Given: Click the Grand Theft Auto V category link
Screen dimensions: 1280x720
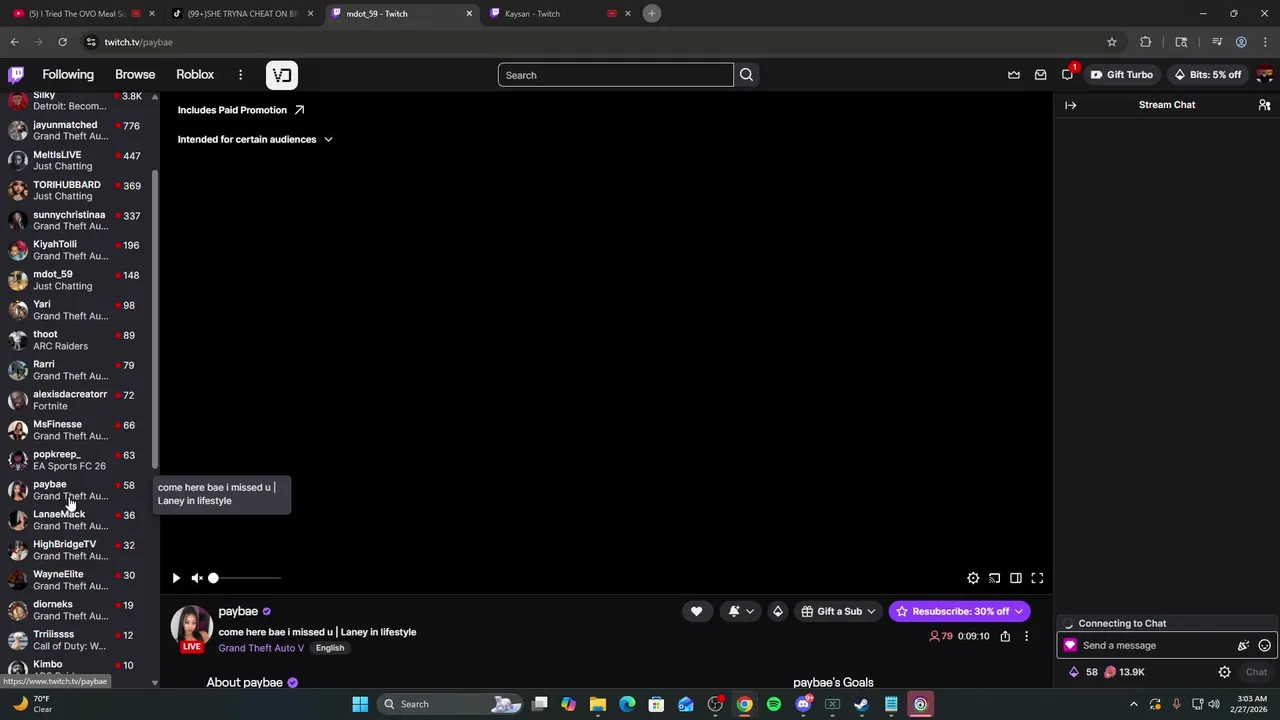Looking at the screenshot, I should click(261, 648).
